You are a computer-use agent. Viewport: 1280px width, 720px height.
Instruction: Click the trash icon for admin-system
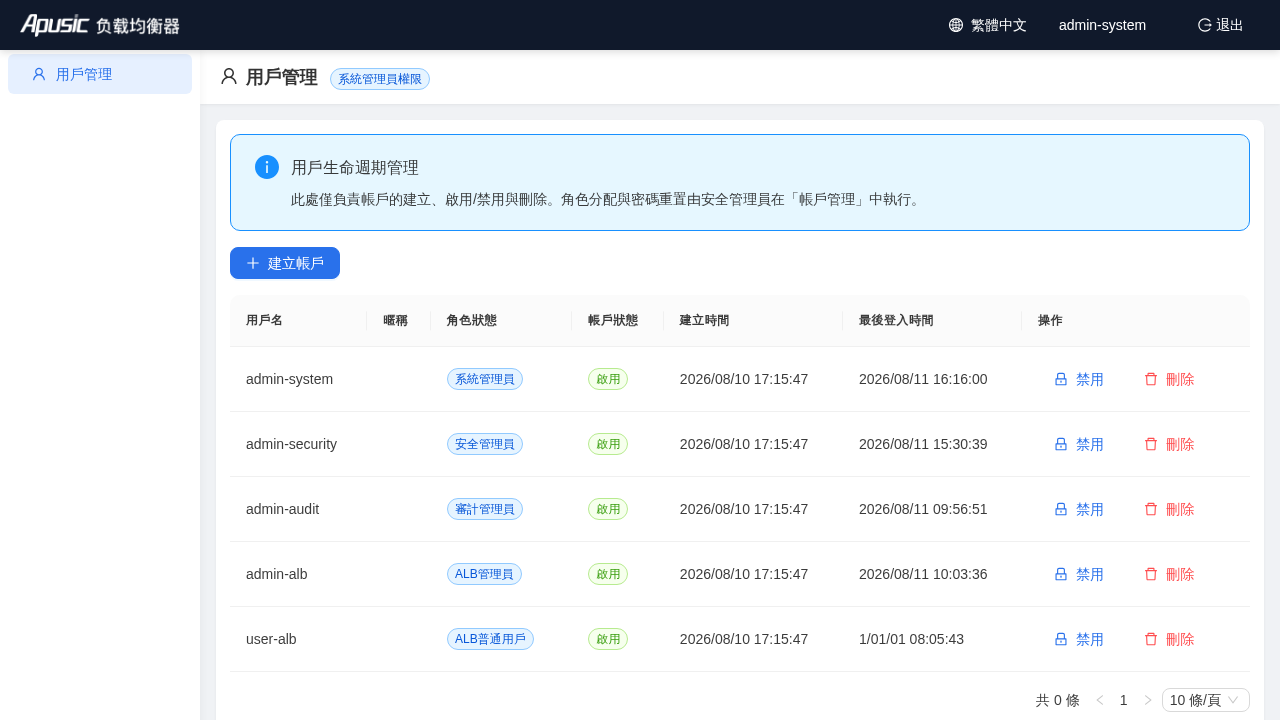(1151, 379)
